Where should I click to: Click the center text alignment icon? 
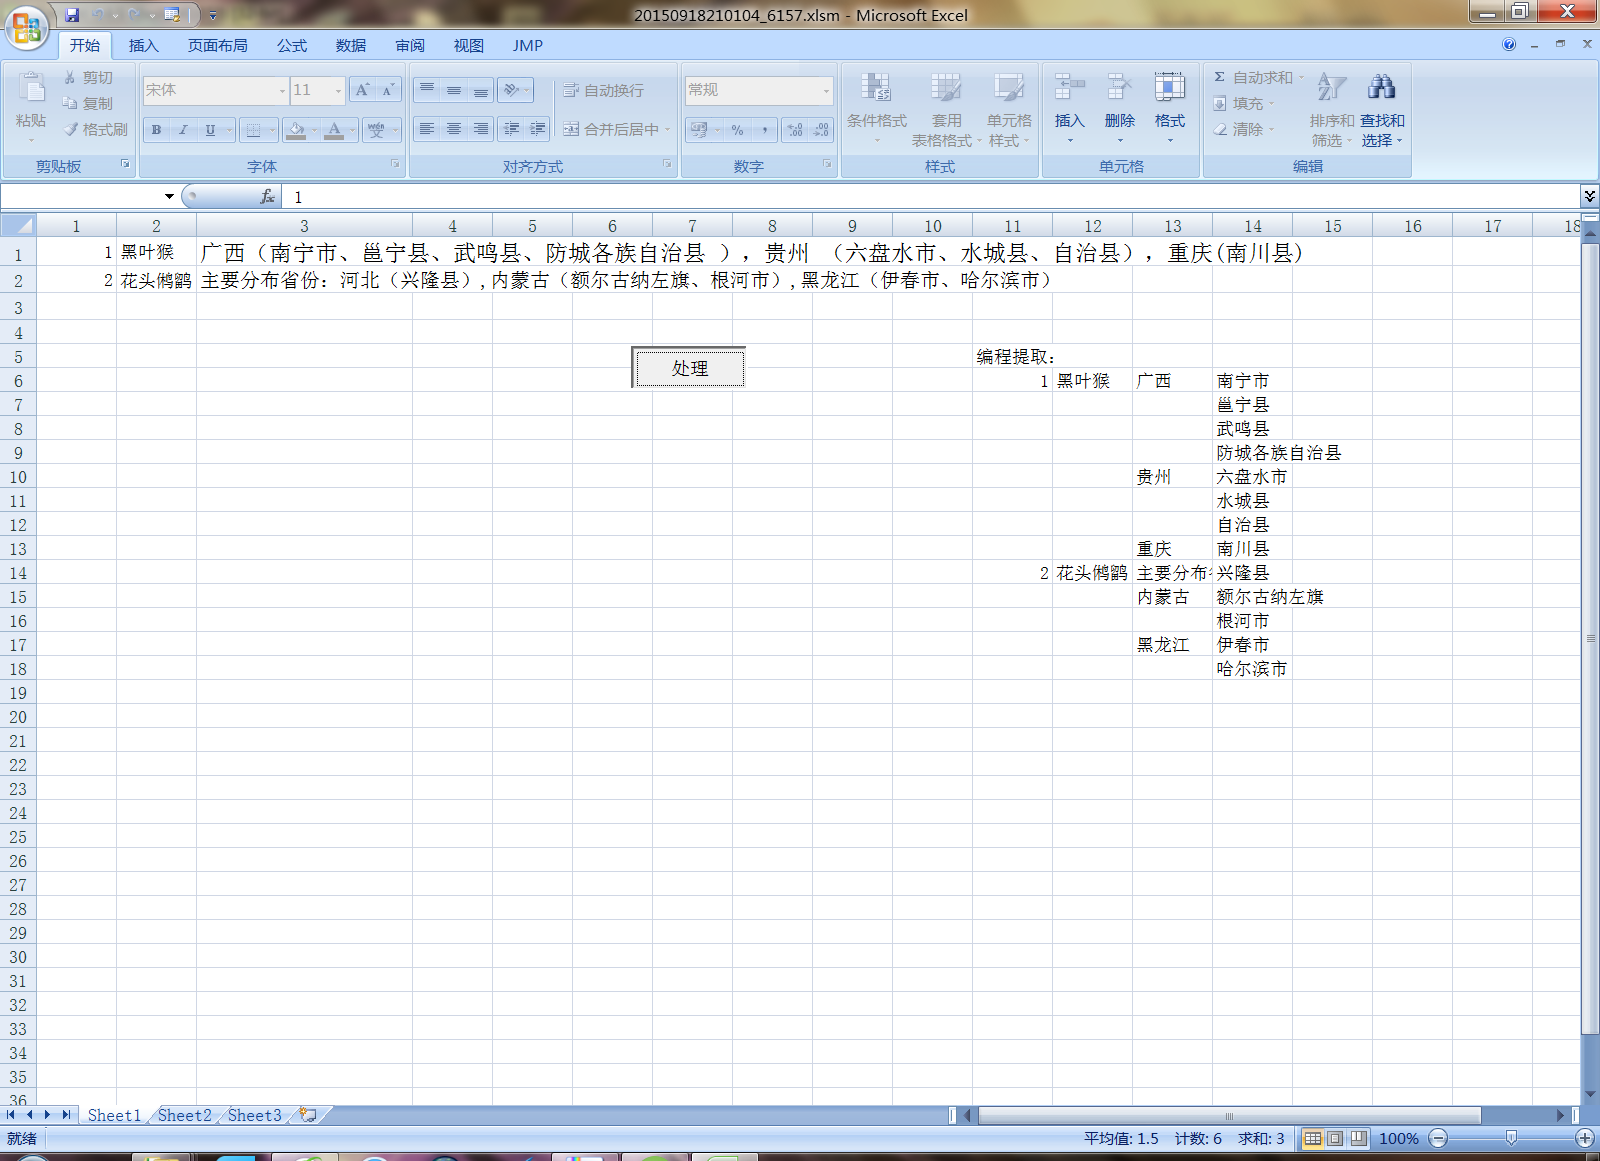[x=454, y=129]
